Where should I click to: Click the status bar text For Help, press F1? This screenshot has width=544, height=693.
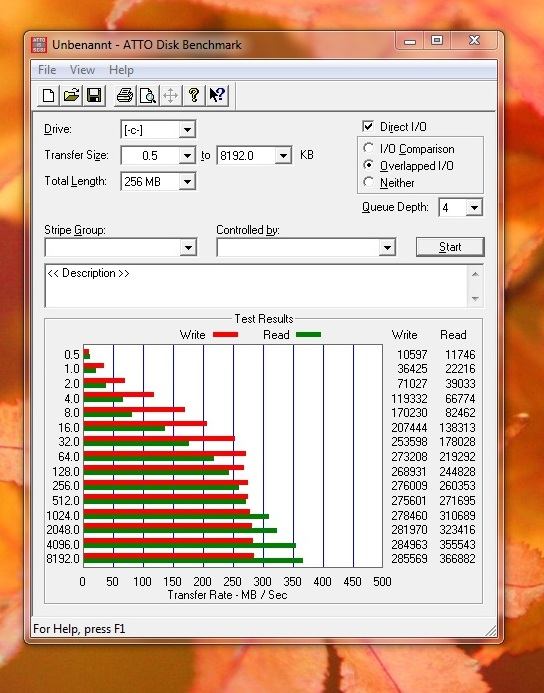pos(79,628)
